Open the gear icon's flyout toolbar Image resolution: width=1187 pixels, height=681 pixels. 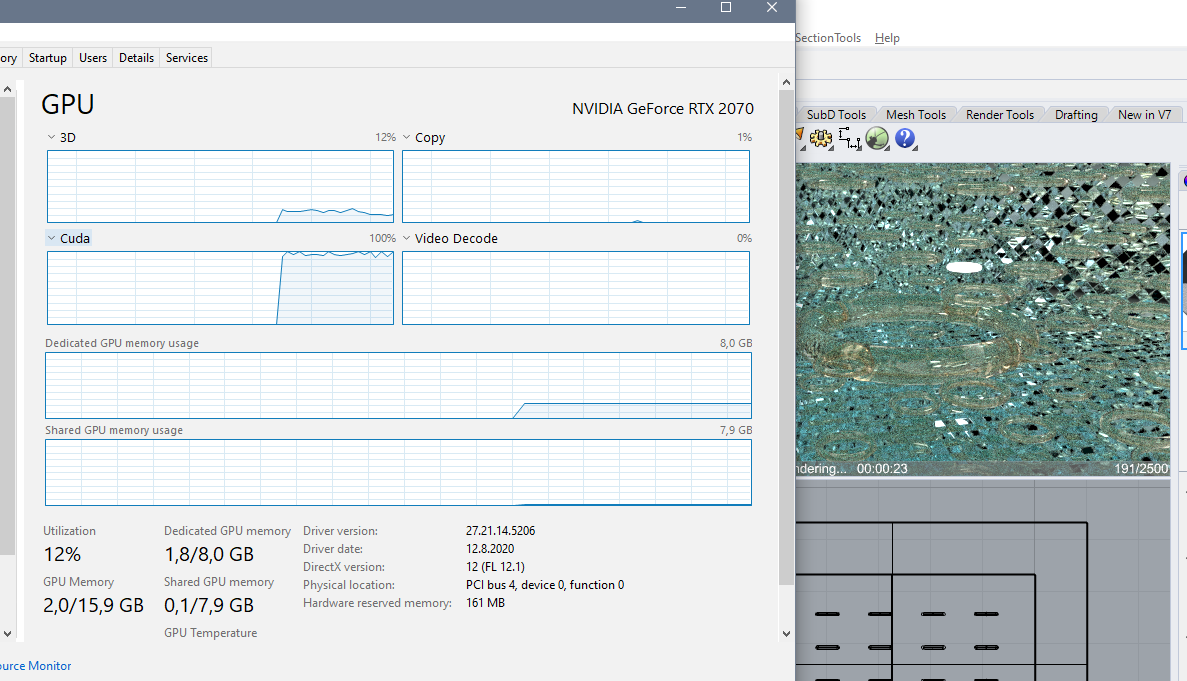tap(830, 148)
